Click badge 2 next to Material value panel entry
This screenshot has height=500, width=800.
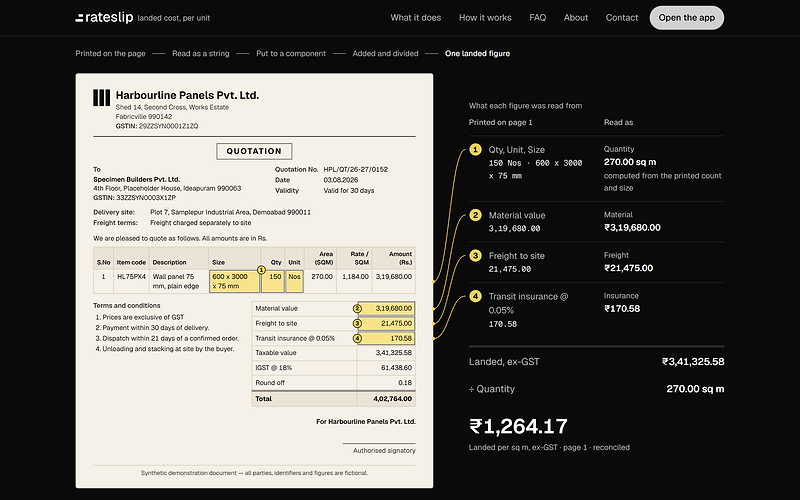(475, 215)
